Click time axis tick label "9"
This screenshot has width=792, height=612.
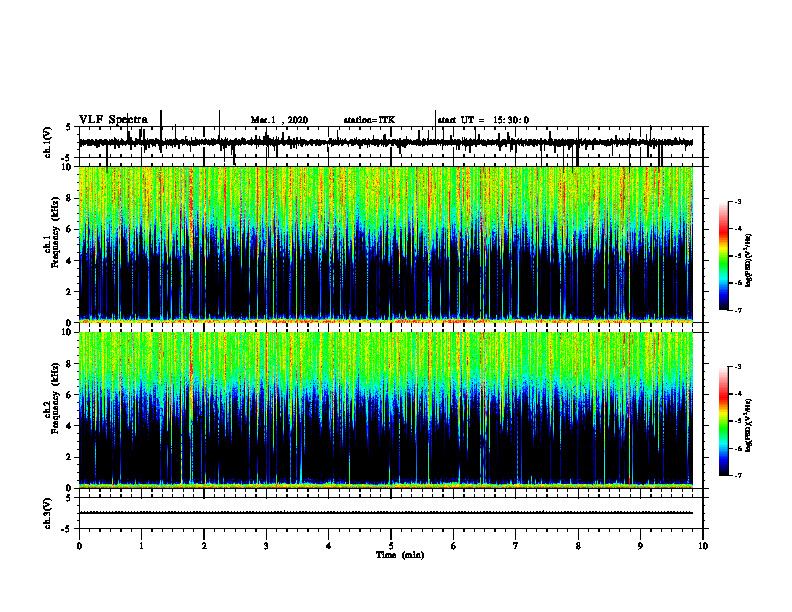click(640, 546)
